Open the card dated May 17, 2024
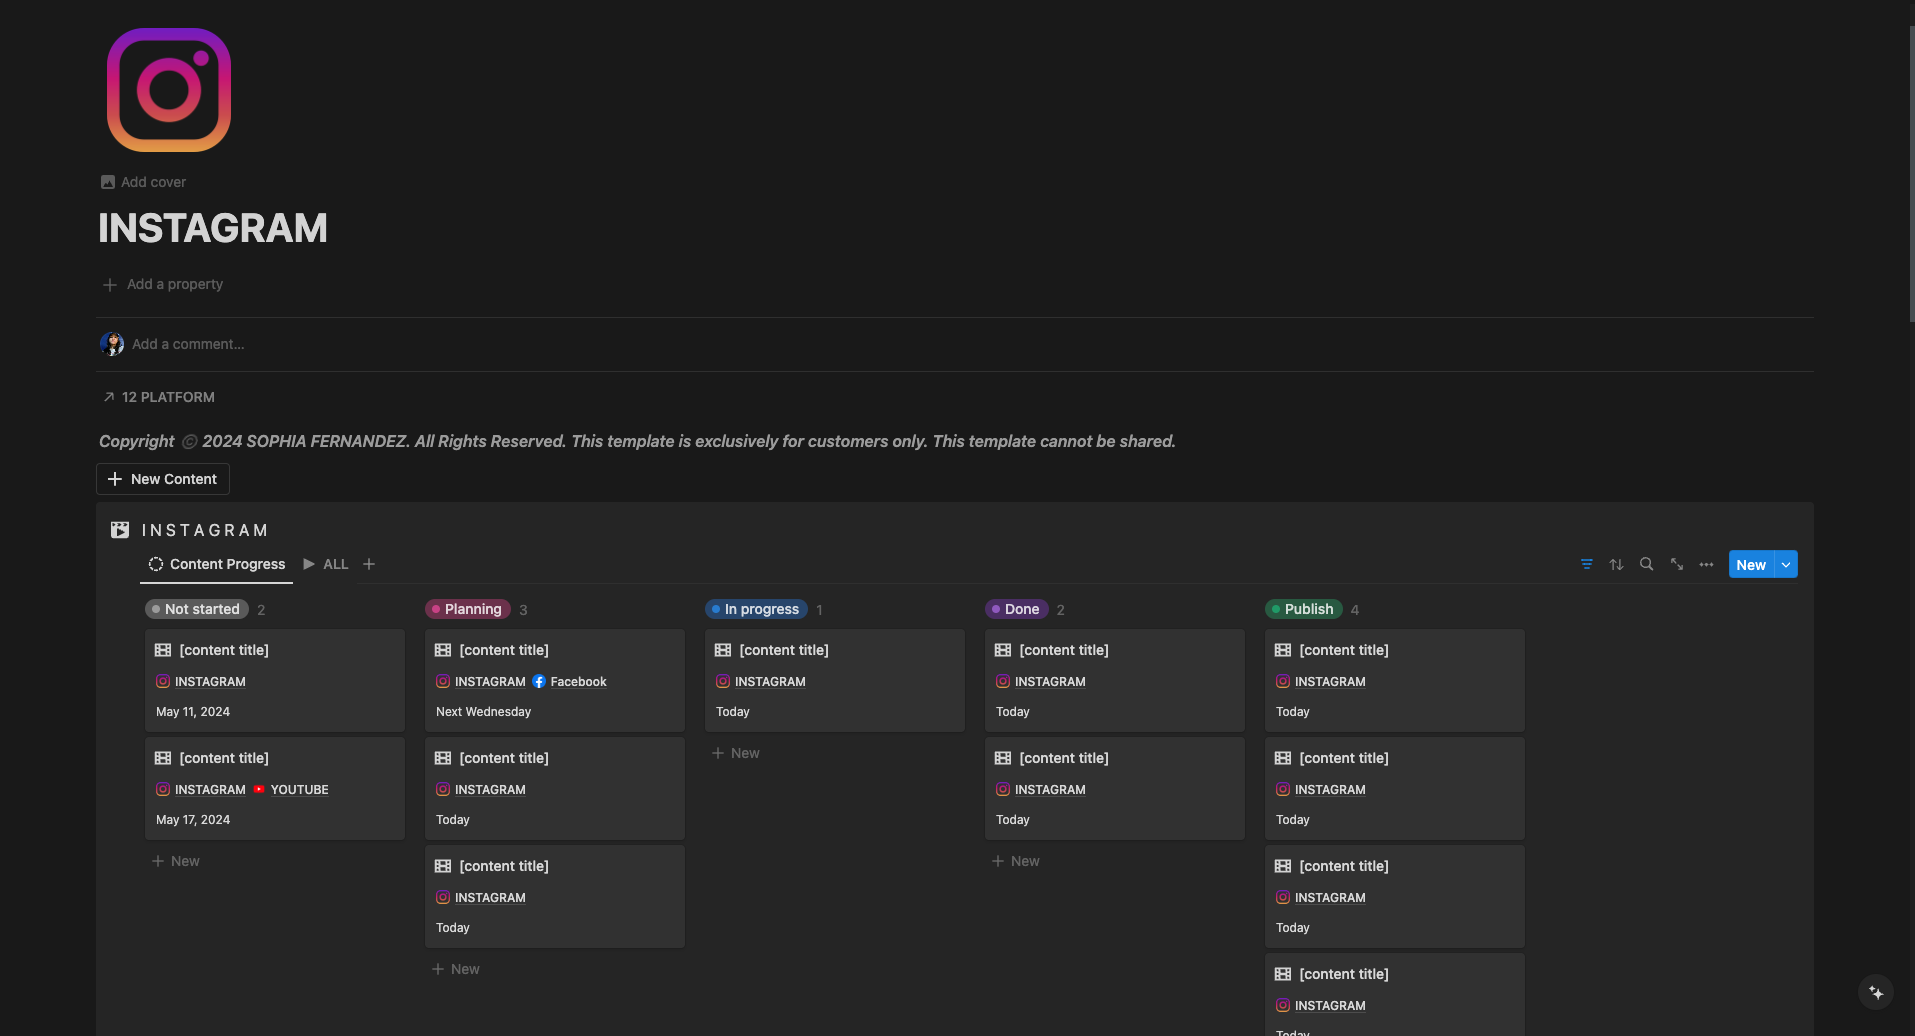Image resolution: width=1915 pixels, height=1036 pixels. coord(275,788)
